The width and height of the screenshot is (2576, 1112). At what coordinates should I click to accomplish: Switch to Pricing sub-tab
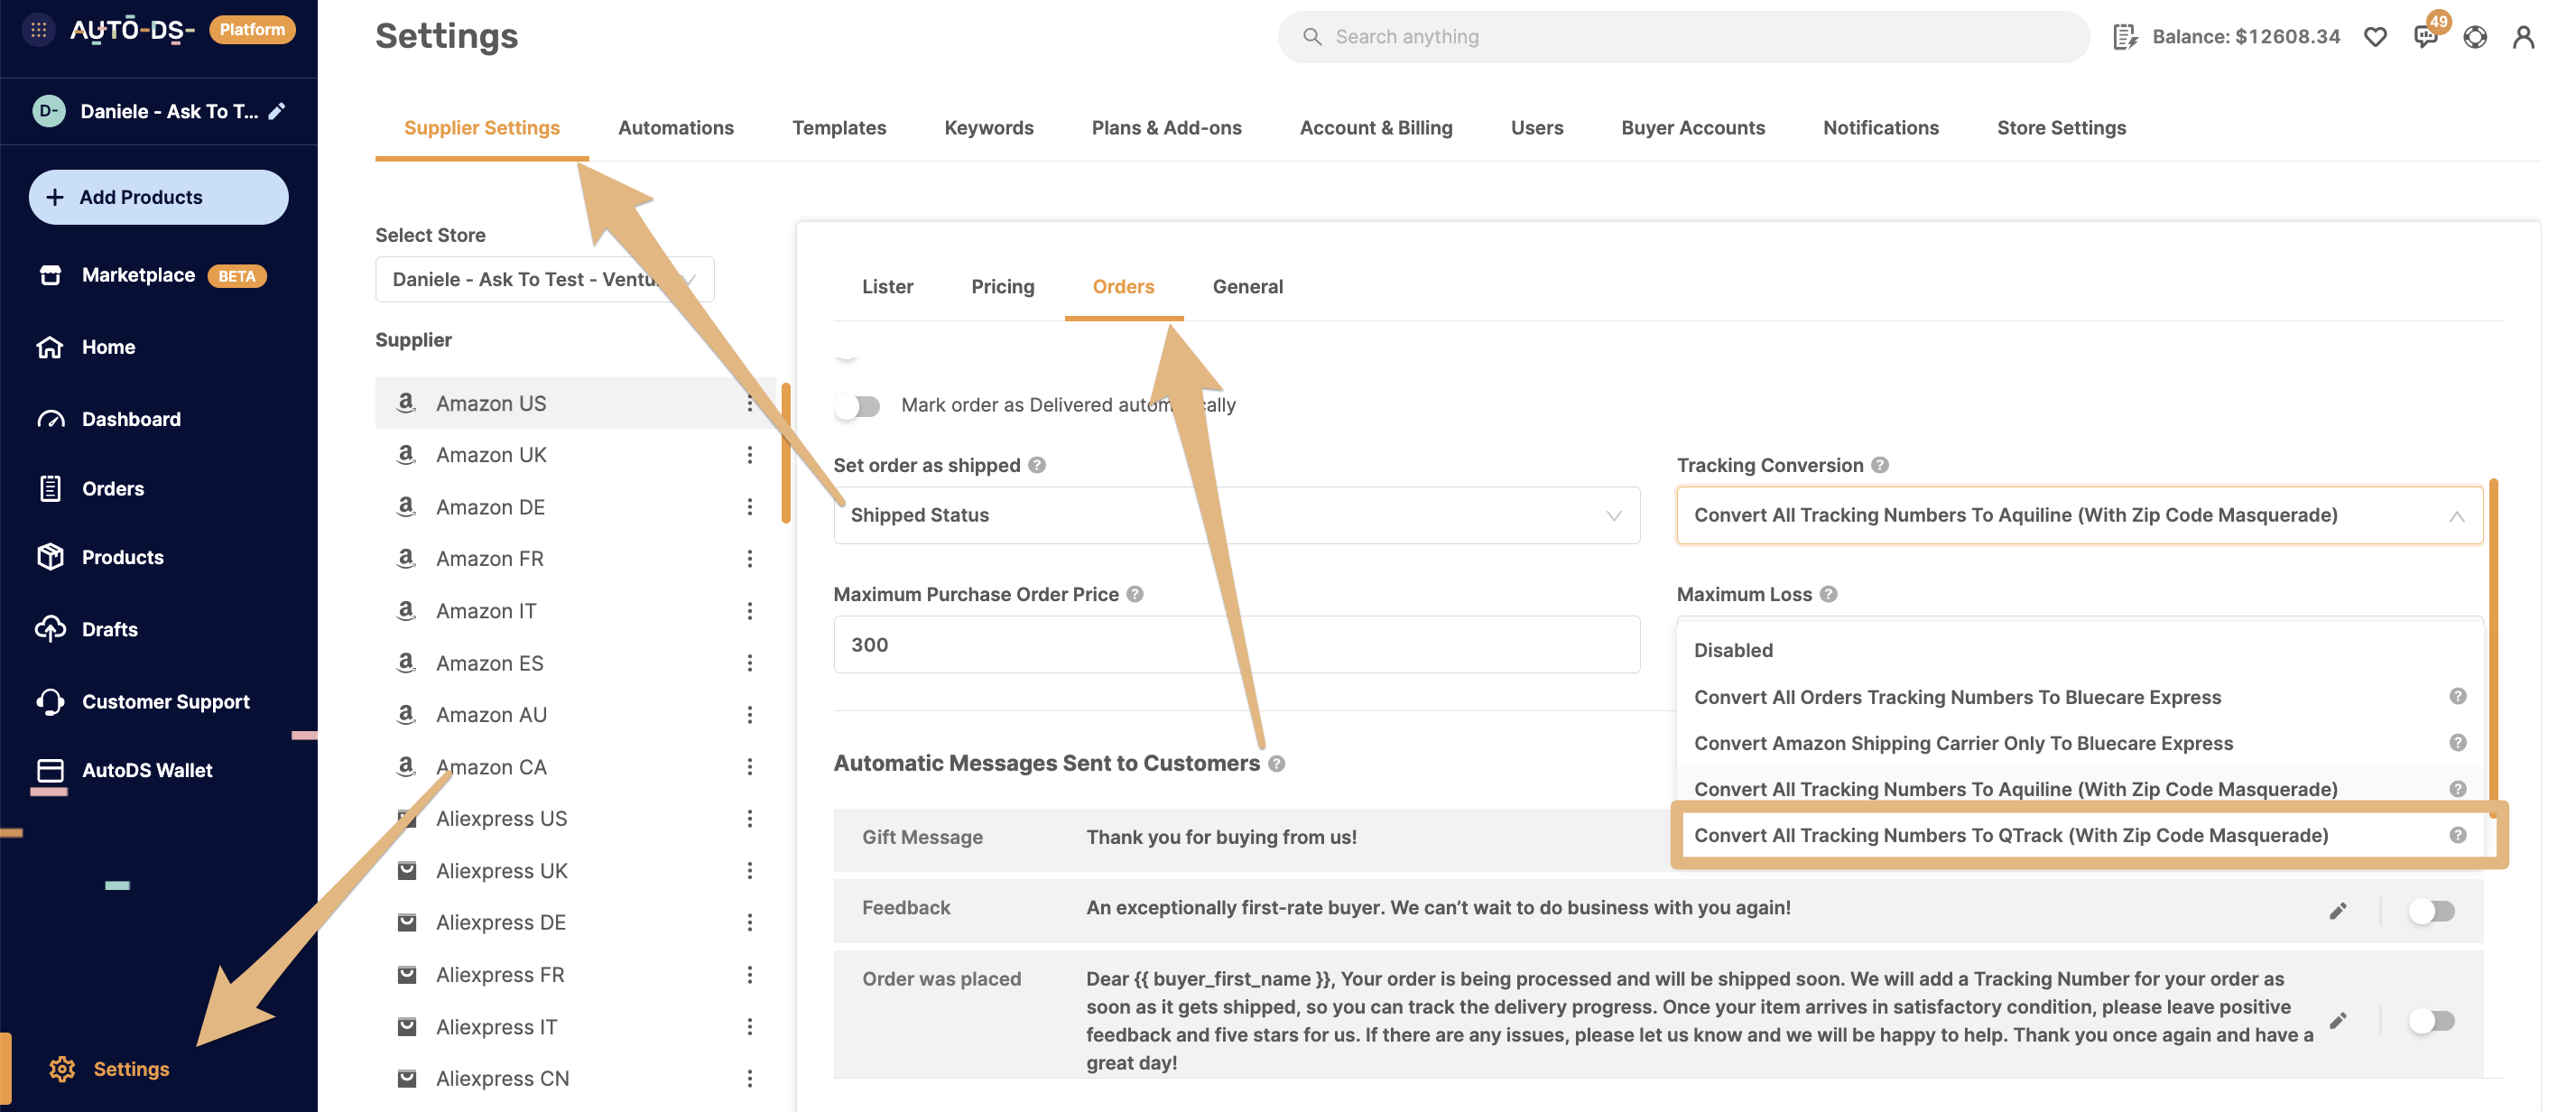(x=1003, y=287)
